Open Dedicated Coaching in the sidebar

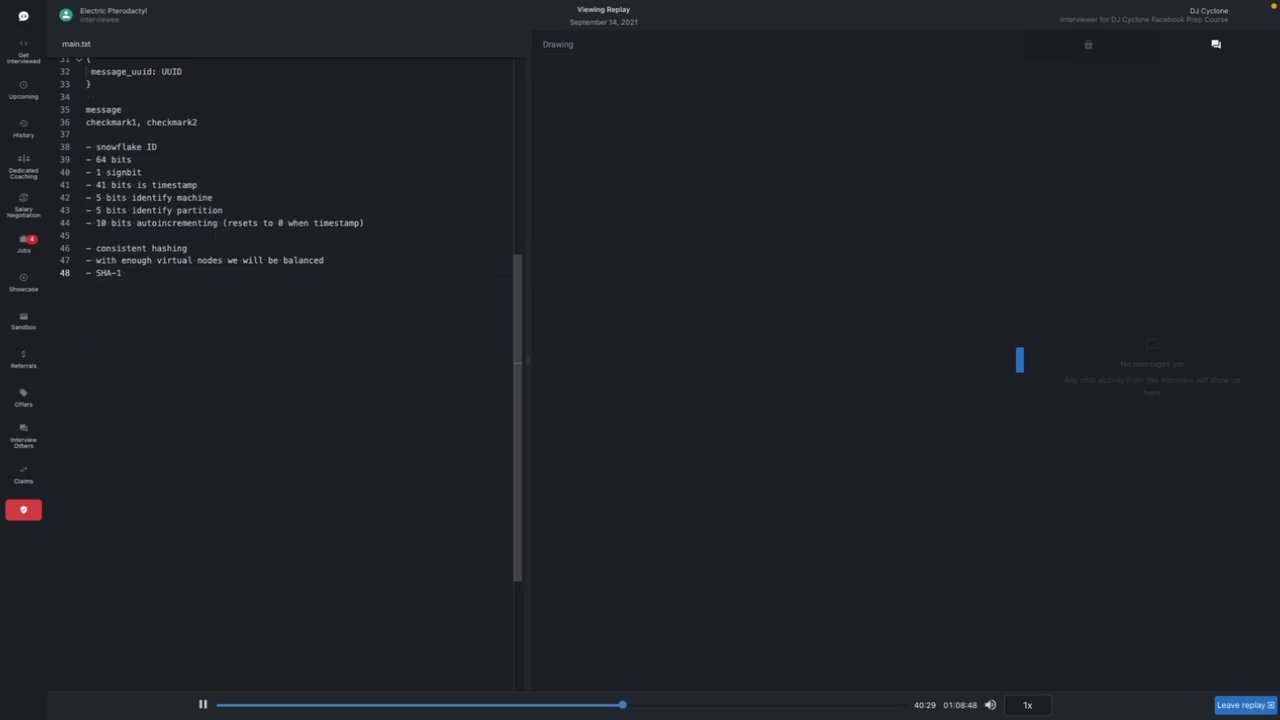23,167
